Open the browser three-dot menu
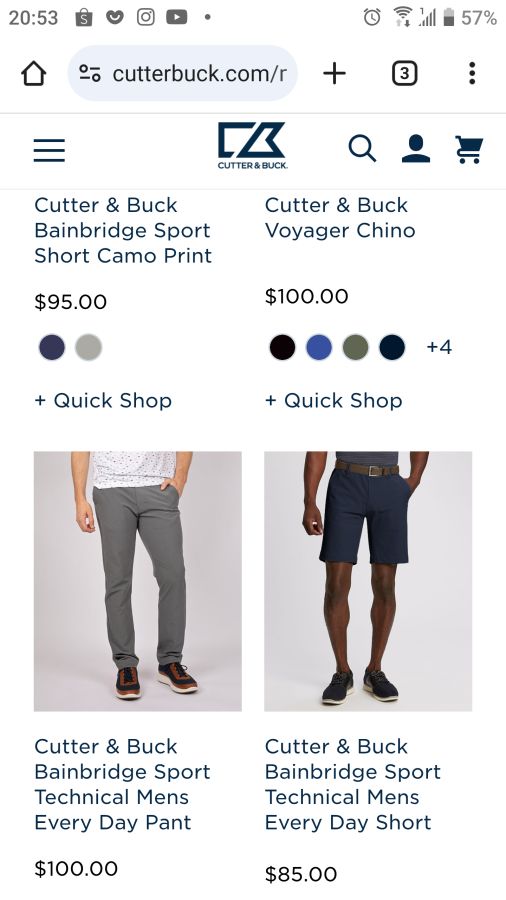506x900 pixels. pos(472,73)
